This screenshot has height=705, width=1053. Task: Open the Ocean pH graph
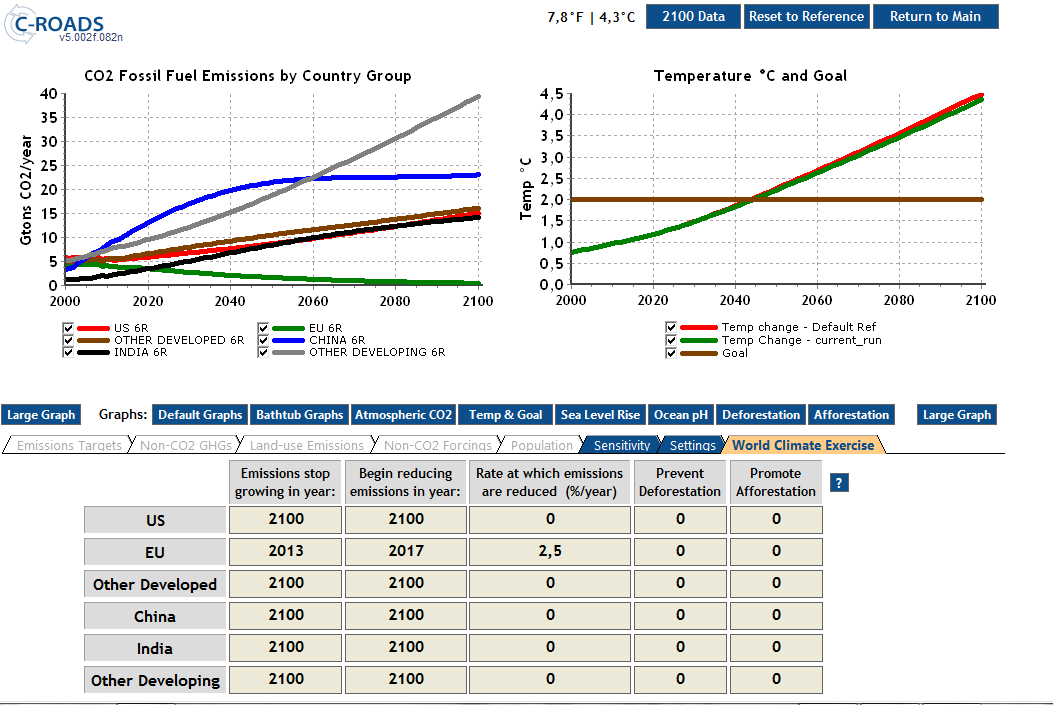[680, 415]
